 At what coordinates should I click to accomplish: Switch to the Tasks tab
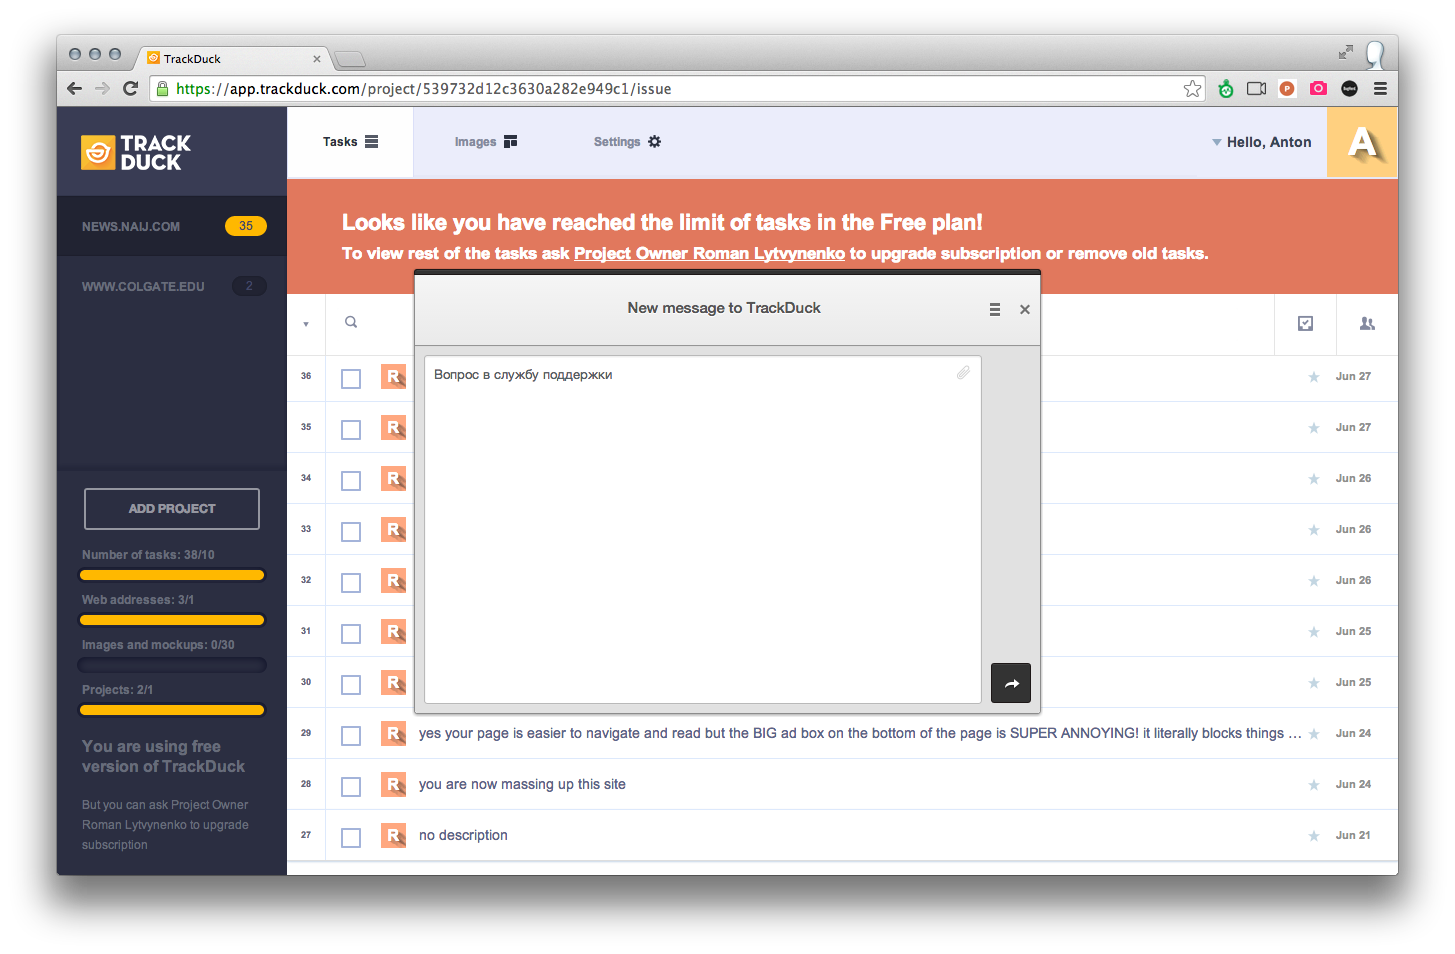(350, 142)
